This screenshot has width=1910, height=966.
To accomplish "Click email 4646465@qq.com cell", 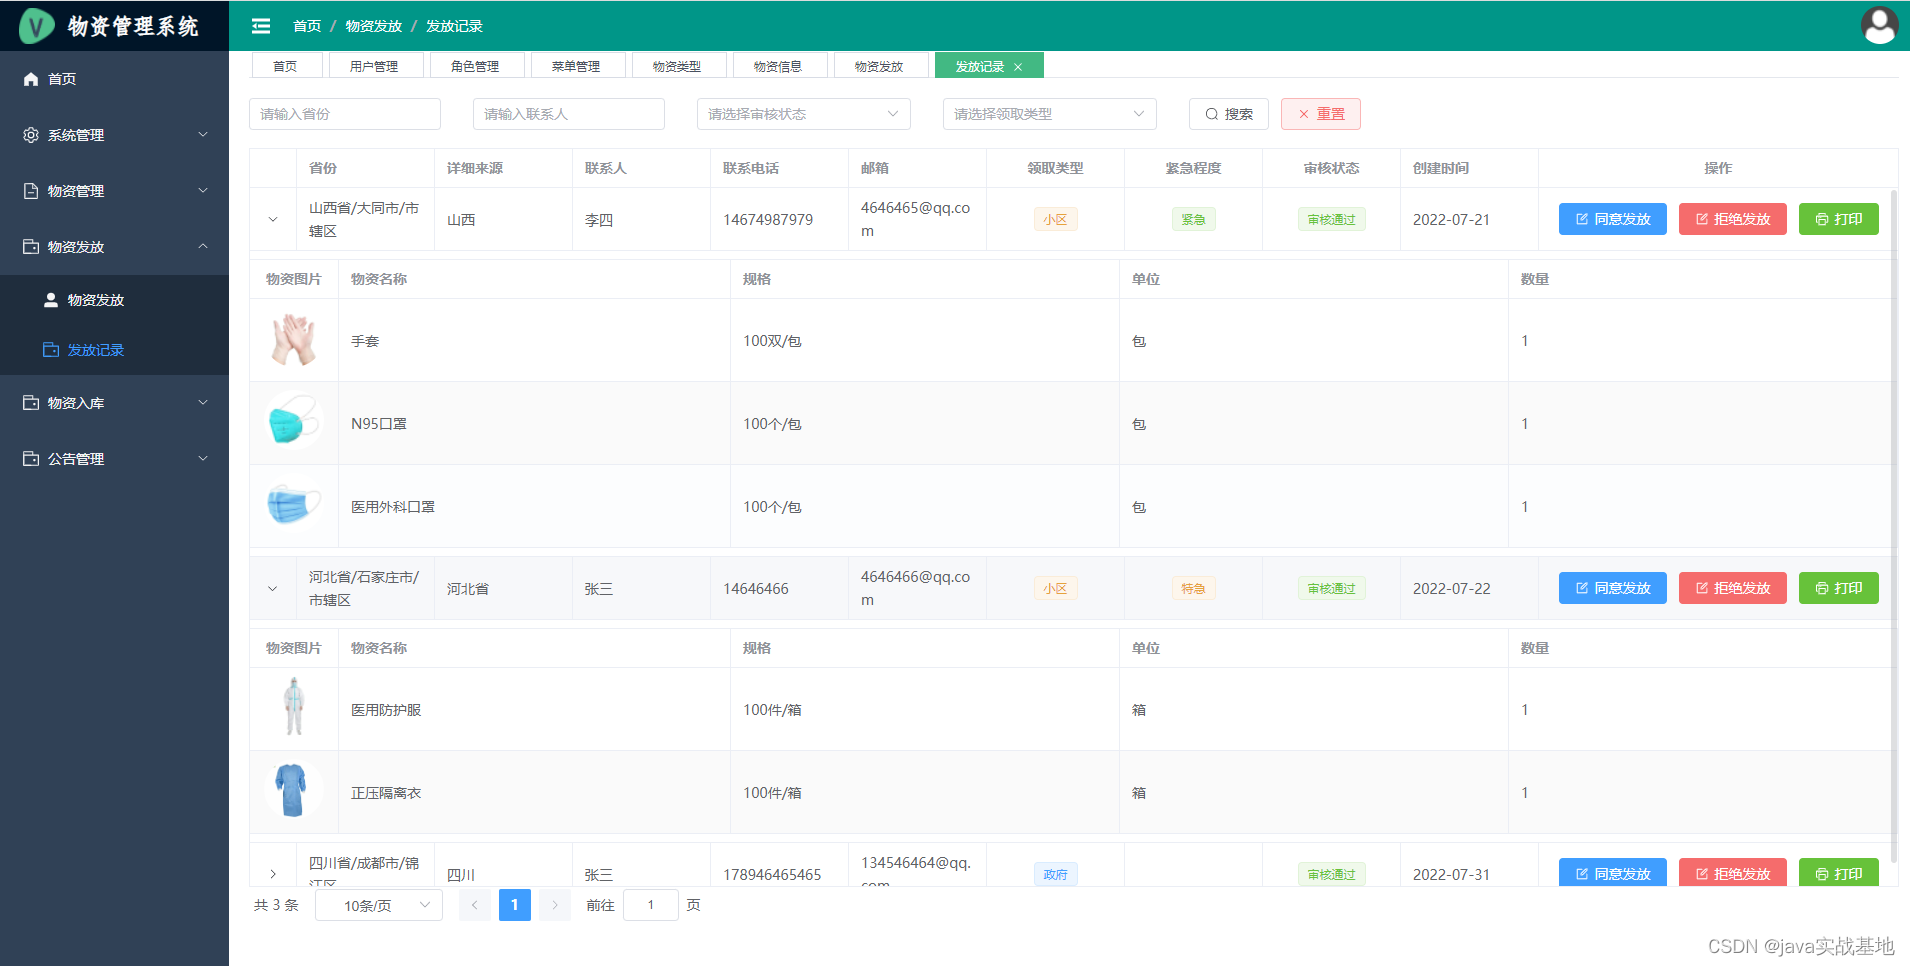I will pos(916,219).
